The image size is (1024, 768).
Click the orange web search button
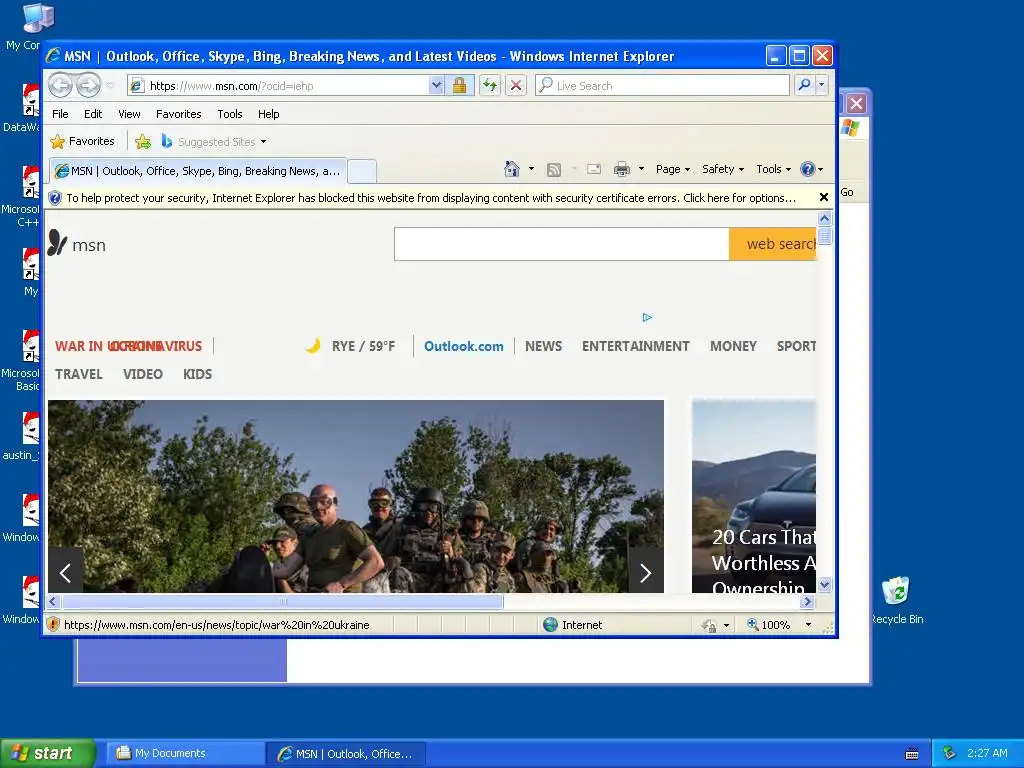pyautogui.click(x=773, y=244)
